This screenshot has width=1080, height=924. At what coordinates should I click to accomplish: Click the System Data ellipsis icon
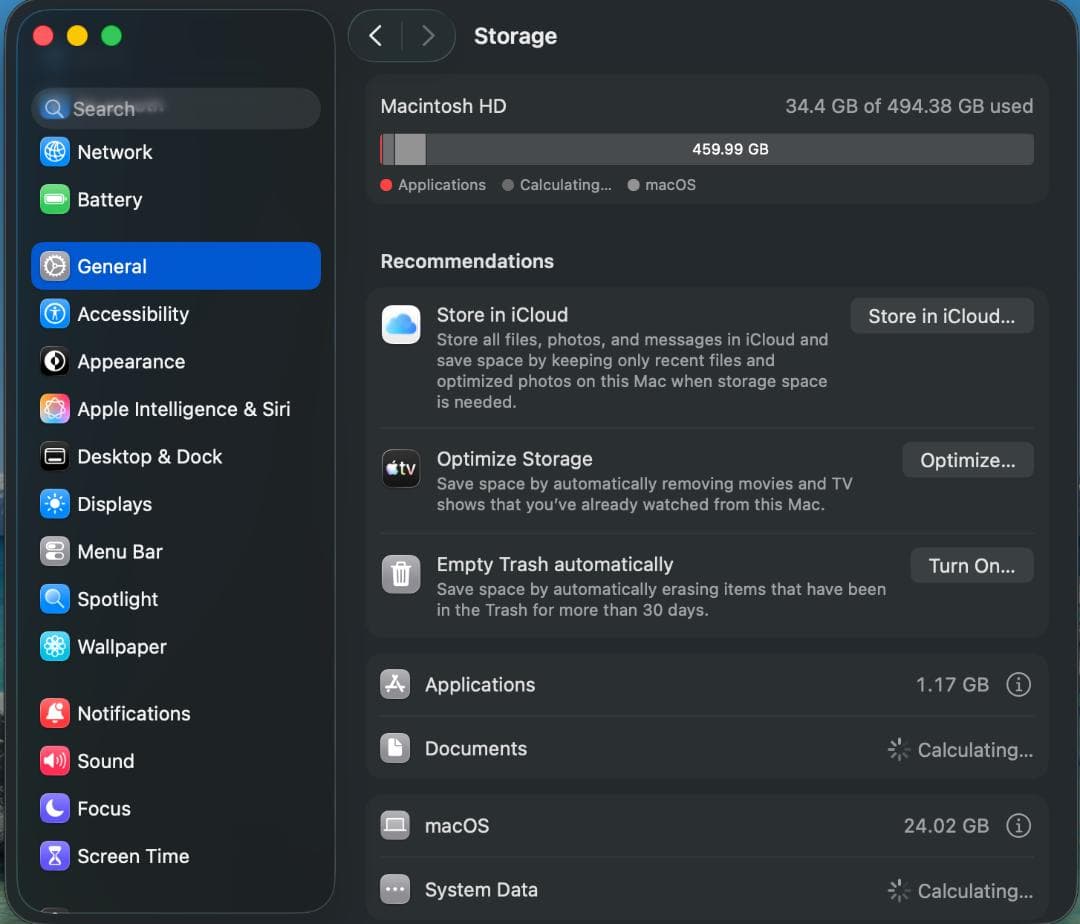click(x=395, y=889)
